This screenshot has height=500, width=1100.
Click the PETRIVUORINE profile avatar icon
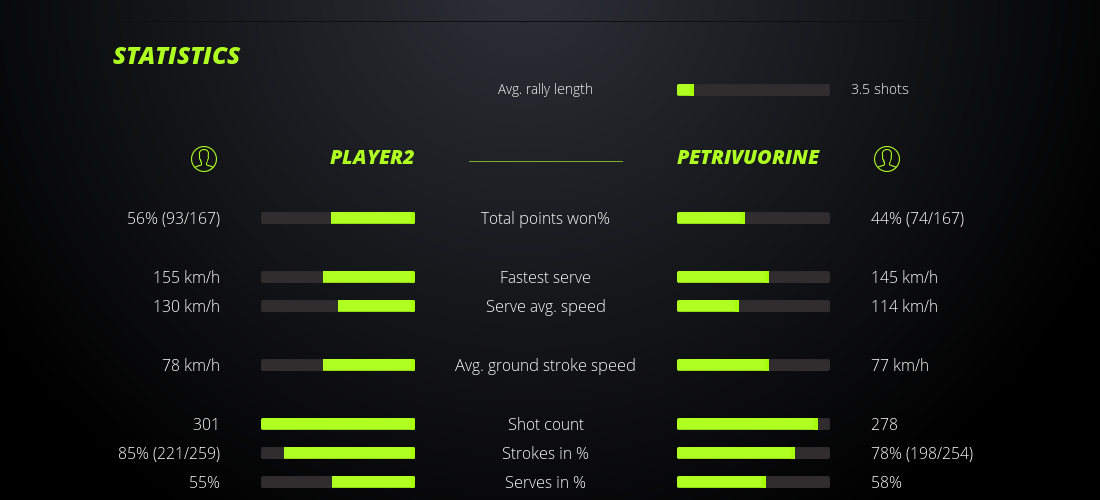pos(887,158)
